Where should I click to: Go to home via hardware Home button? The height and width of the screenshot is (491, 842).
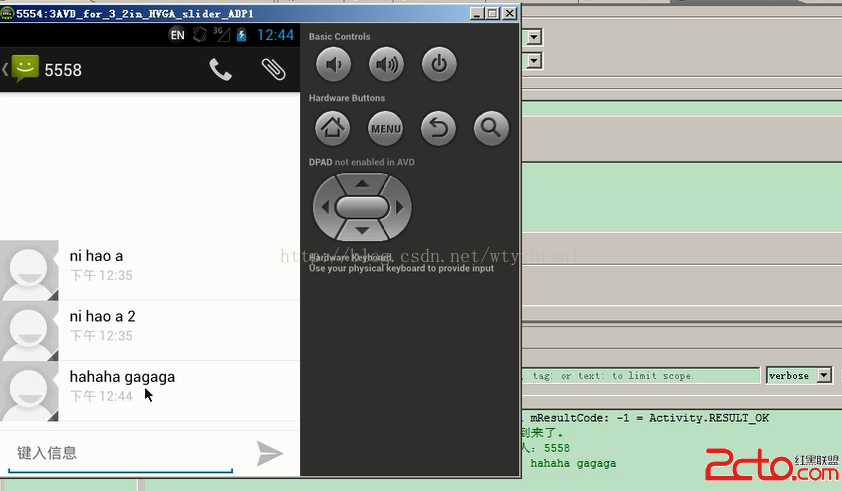click(332, 128)
